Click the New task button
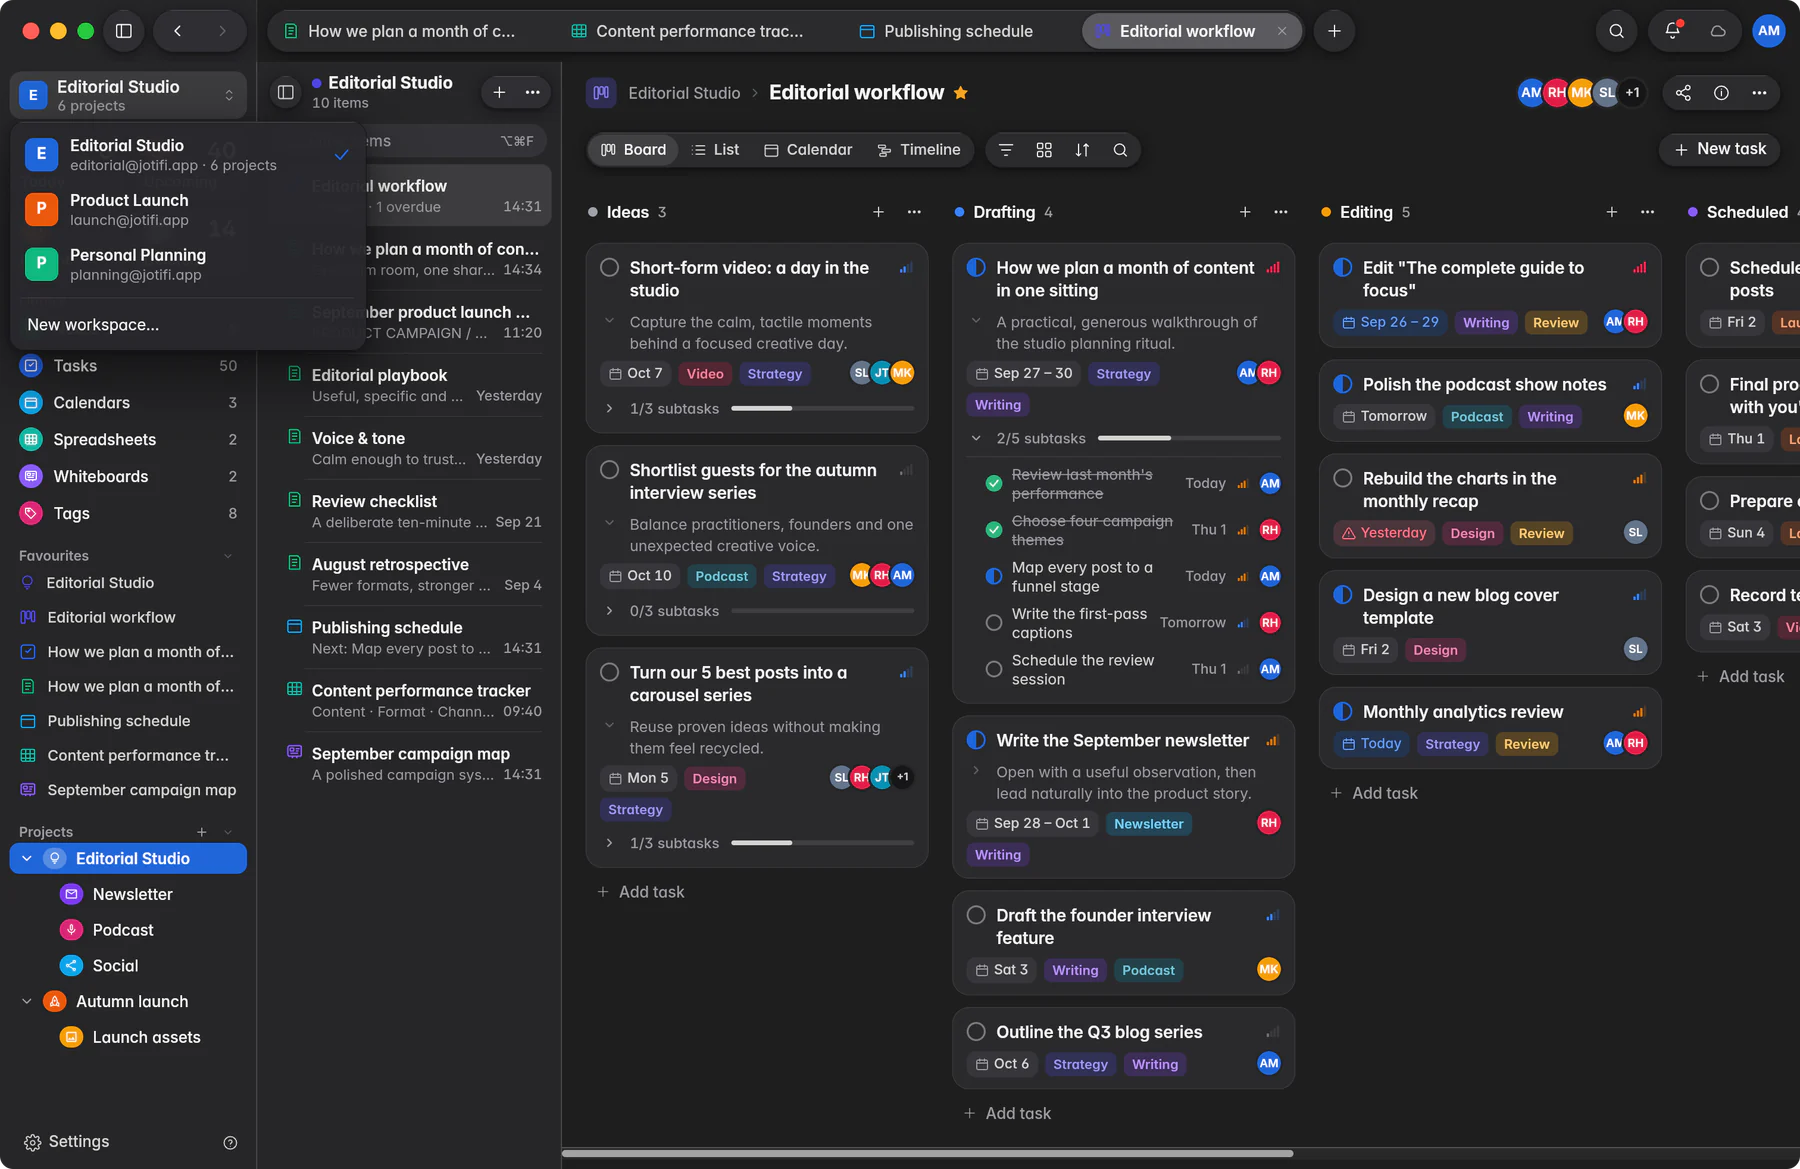 [x=1720, y=149]
